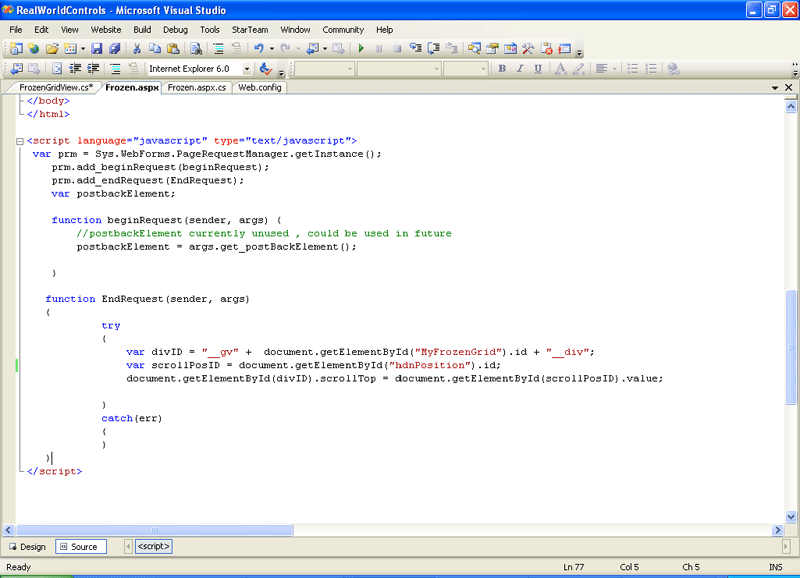
Task: Toggle Bold formatting button
Action: pos(502,68)
